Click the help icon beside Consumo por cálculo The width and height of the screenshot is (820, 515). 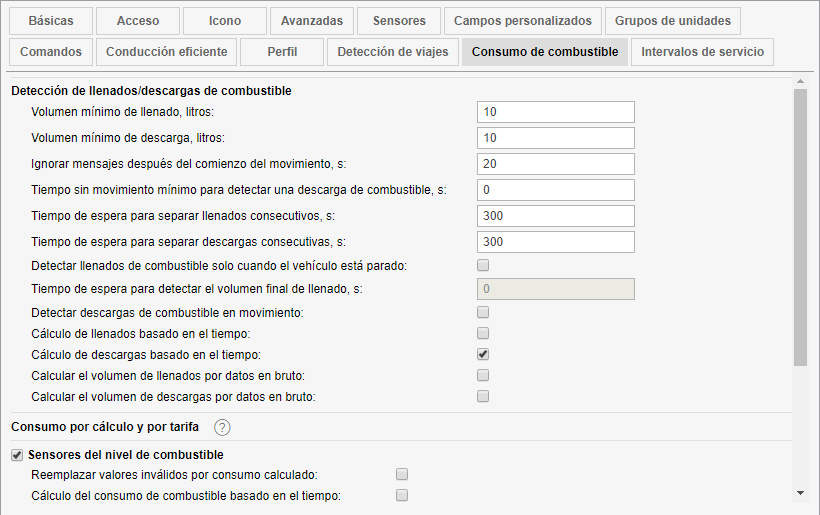(222, 427)
